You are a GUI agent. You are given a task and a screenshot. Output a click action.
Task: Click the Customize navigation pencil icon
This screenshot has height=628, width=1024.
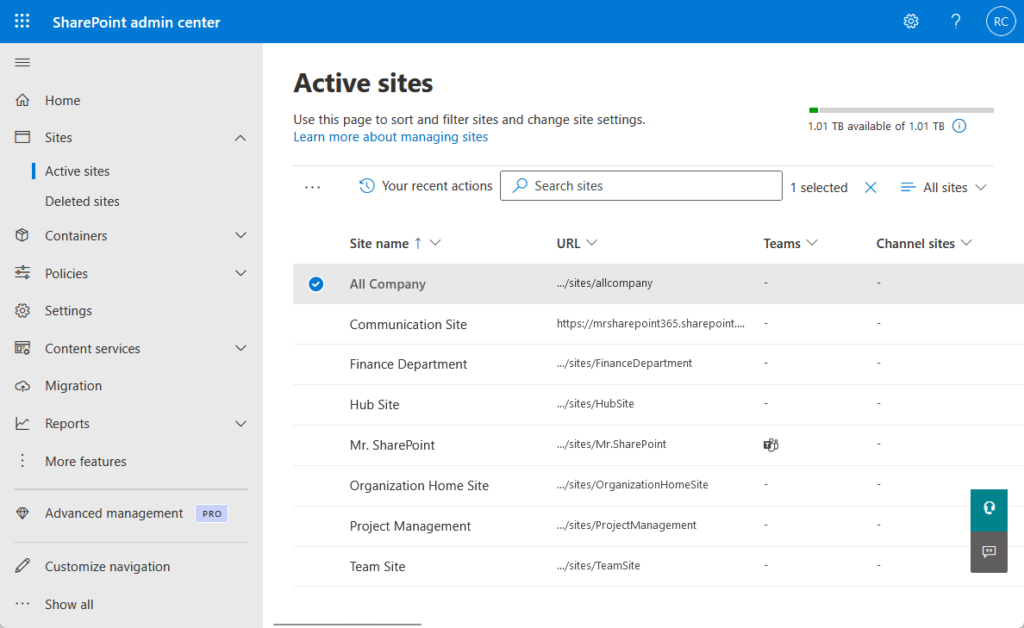(22, 565)
